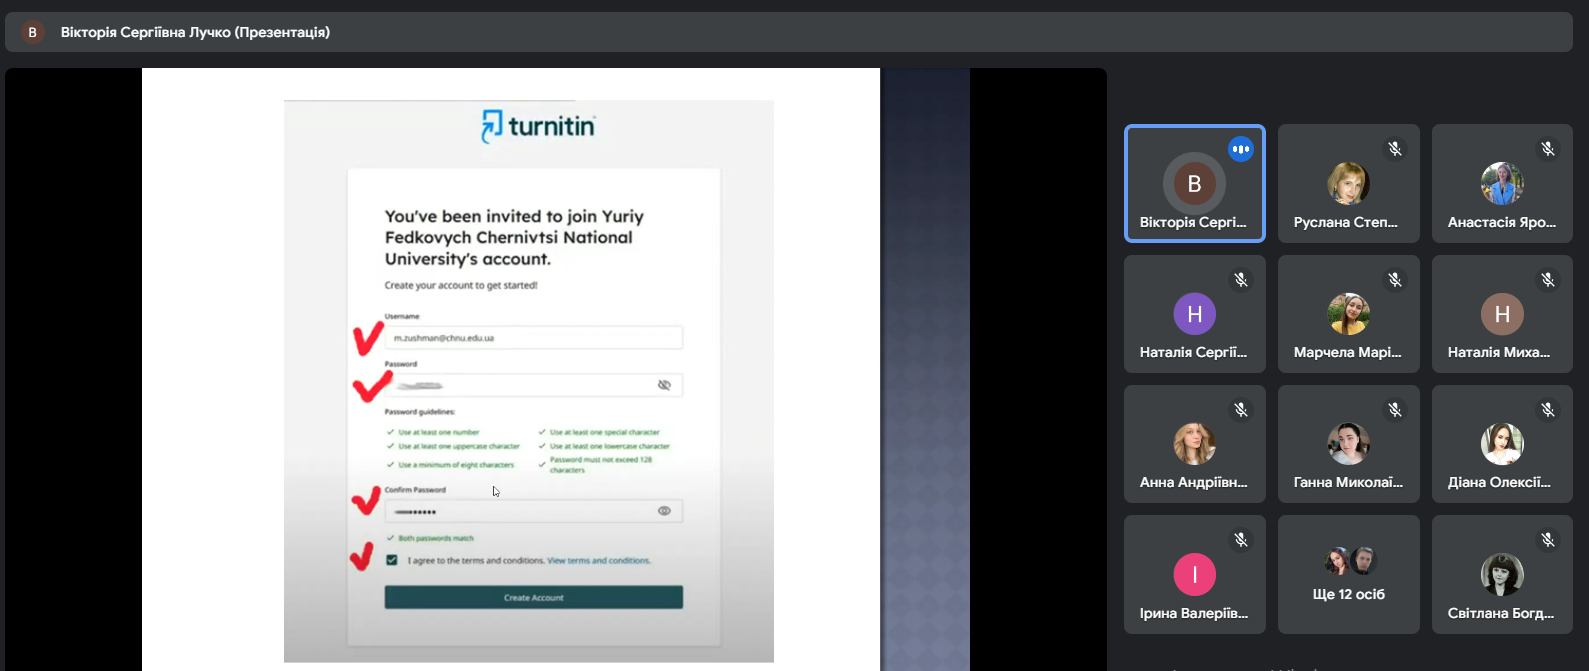This screenshot has height=671, width=1589.
Task: Click the 'Both passwords match' message
Action: (436, 538)
